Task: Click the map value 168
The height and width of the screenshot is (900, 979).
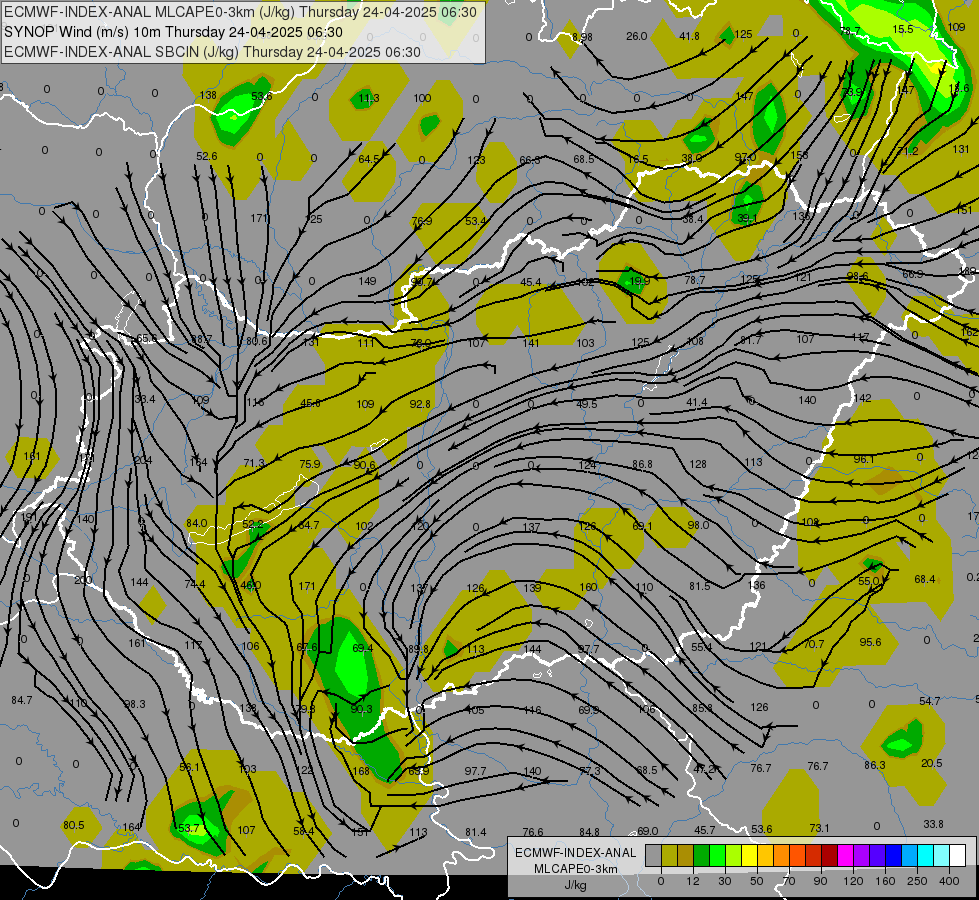Action: pyautogui.click(x=362, y=771)
